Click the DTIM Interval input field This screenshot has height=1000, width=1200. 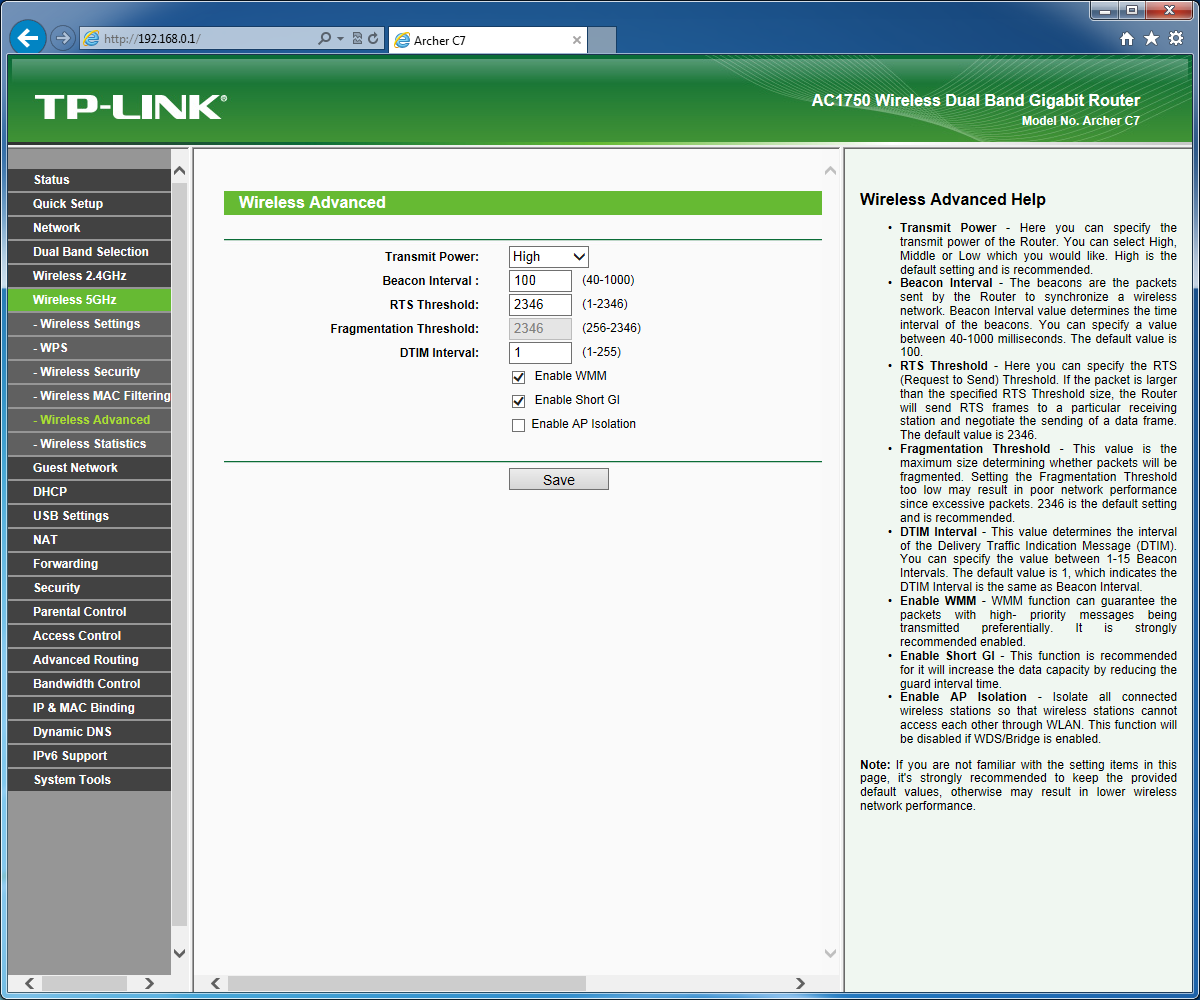540,353
